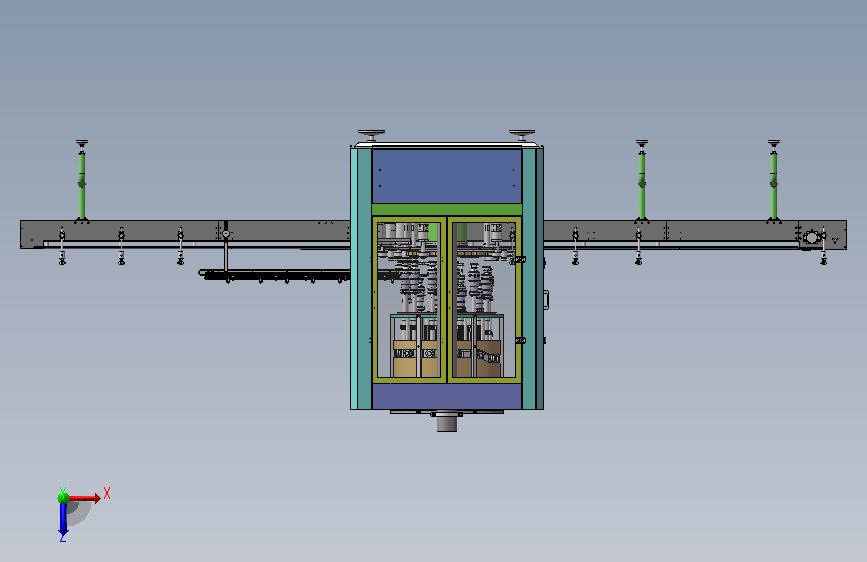Select the upper blue panel of the machine cabinet
Screen dimensions: 867x562
[x=447, y=176]
